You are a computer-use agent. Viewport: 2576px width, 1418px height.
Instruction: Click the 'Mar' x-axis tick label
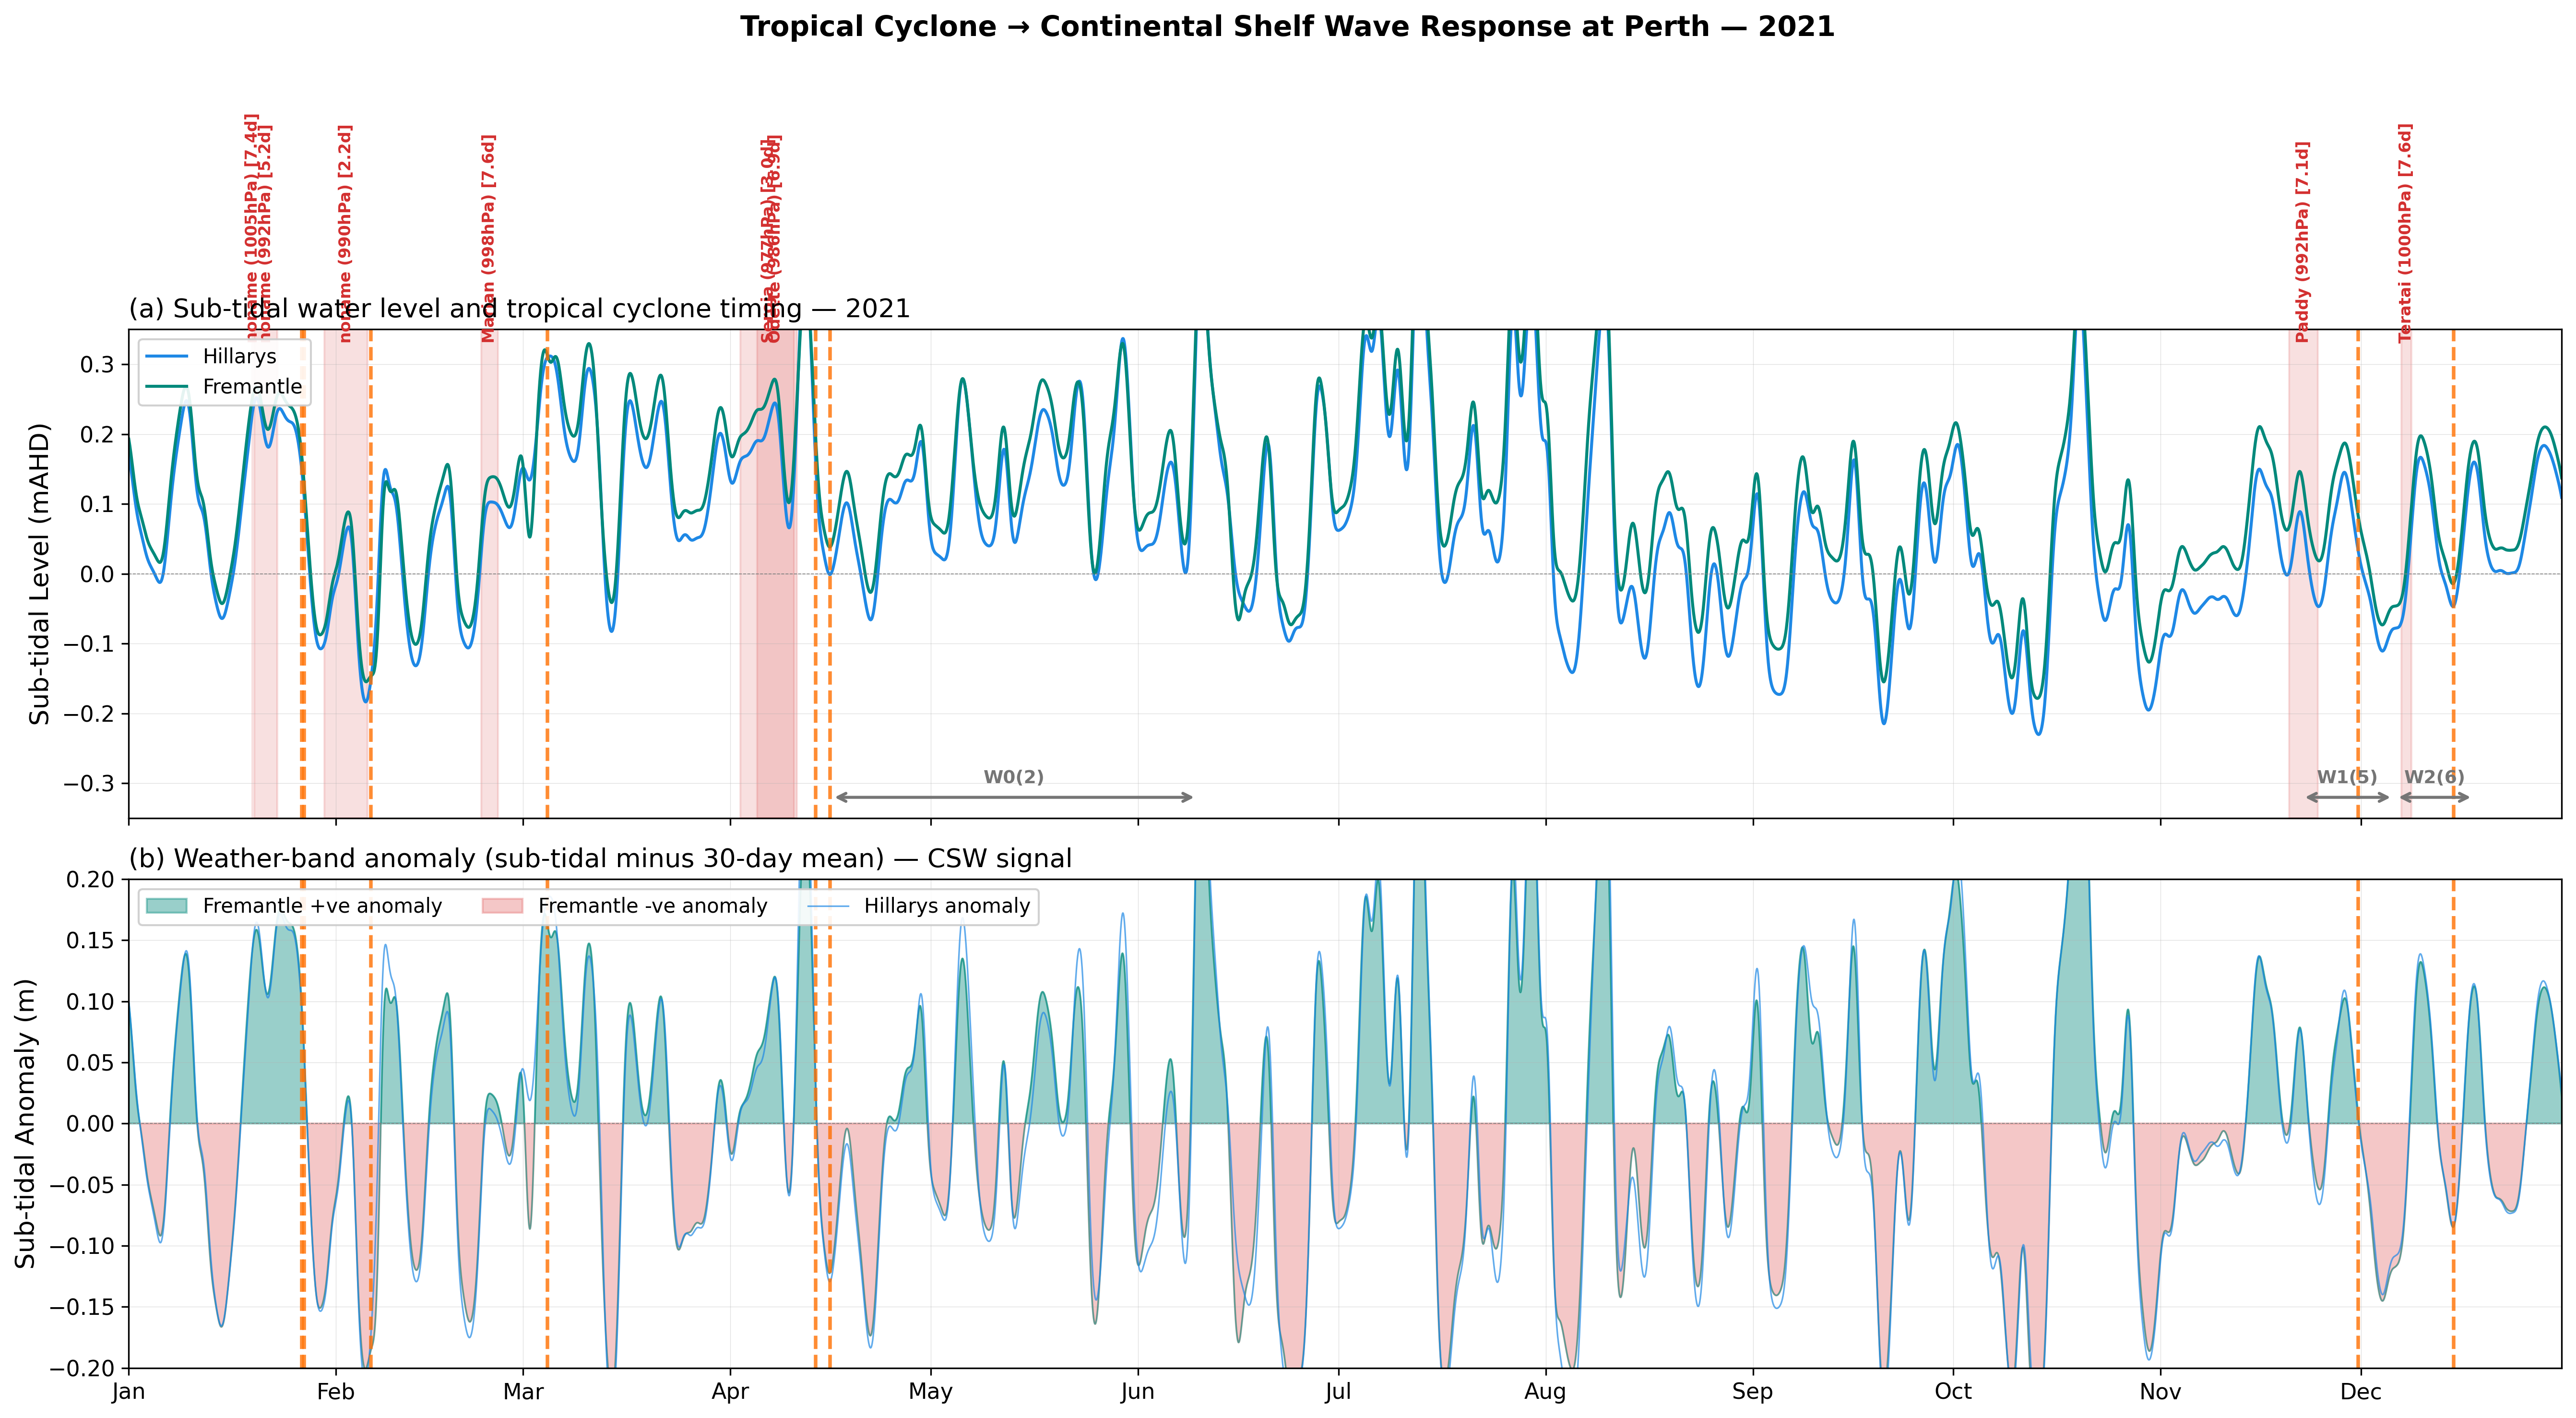[523, 1391]
